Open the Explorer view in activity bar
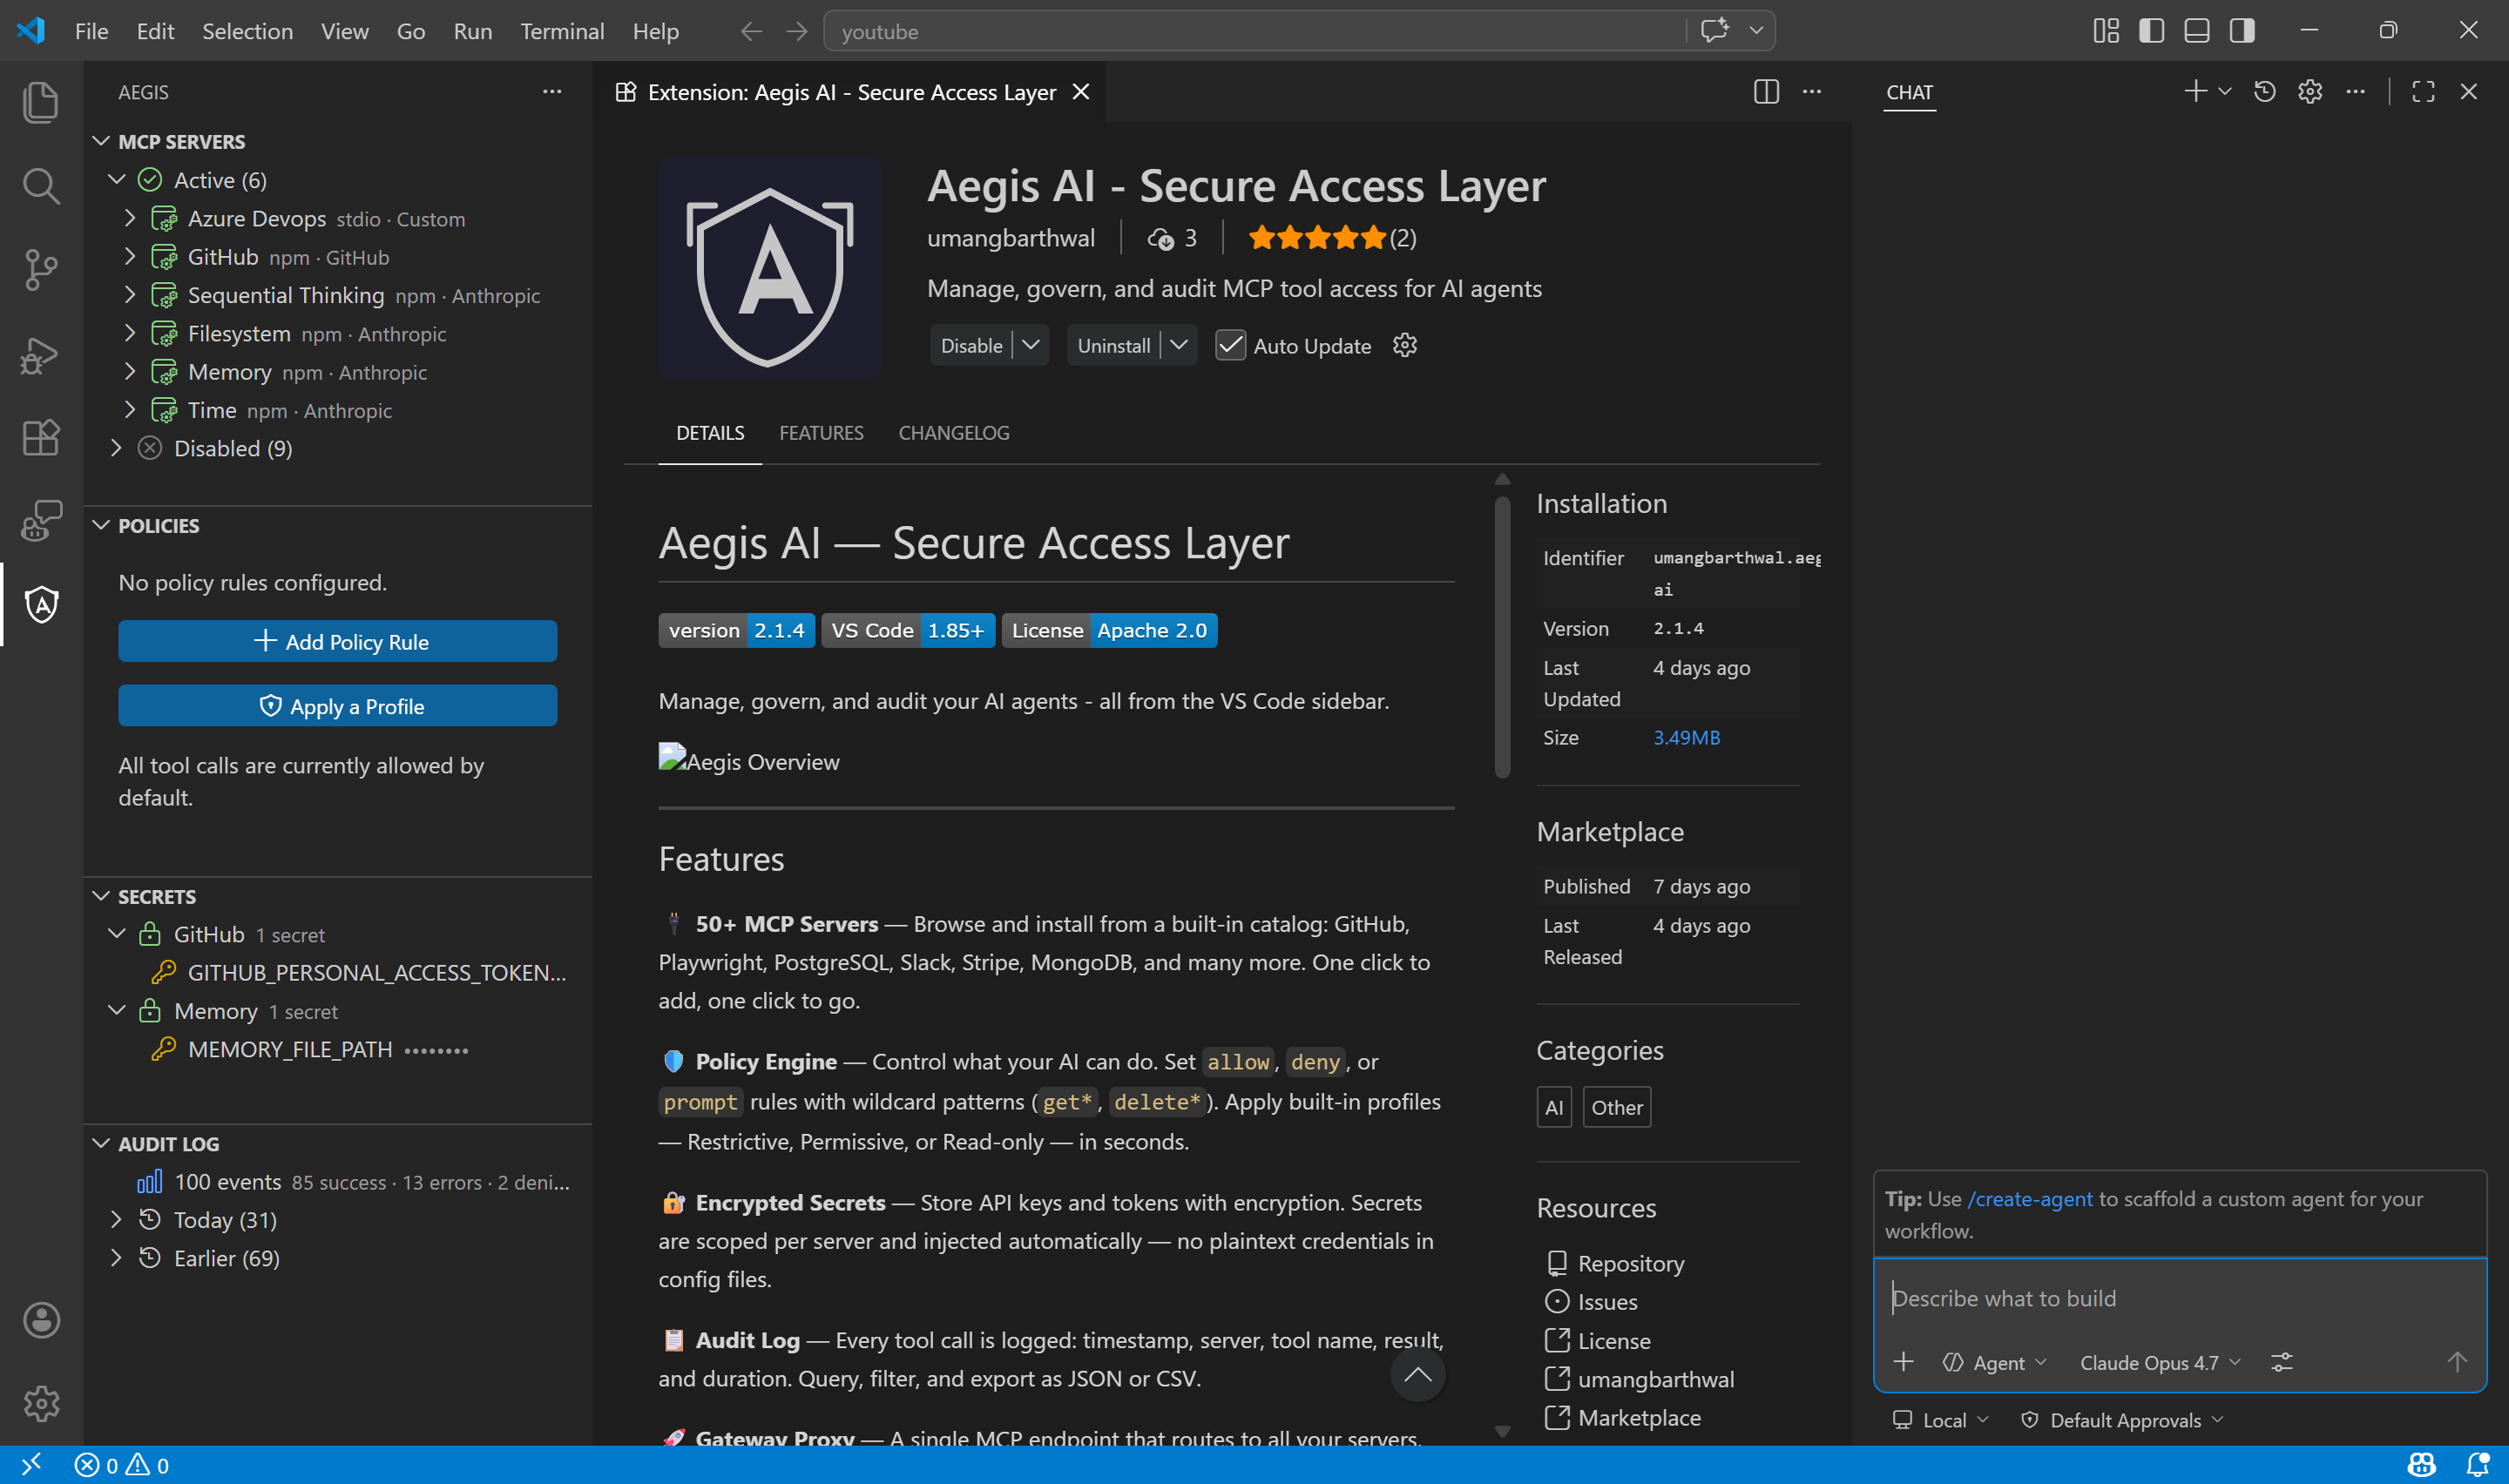The height and width of the screenshot is (1484, 2509). tap(41, 102)
